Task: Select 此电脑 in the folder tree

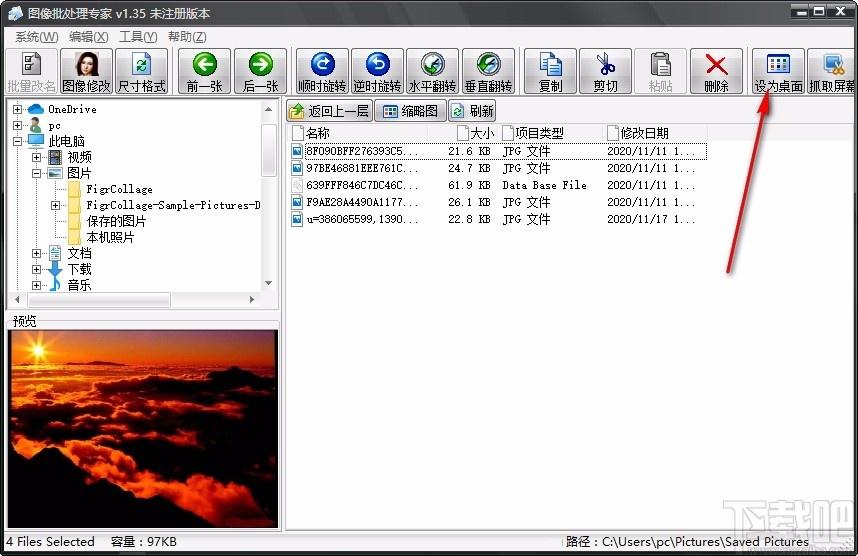Action: coord(66,141)
